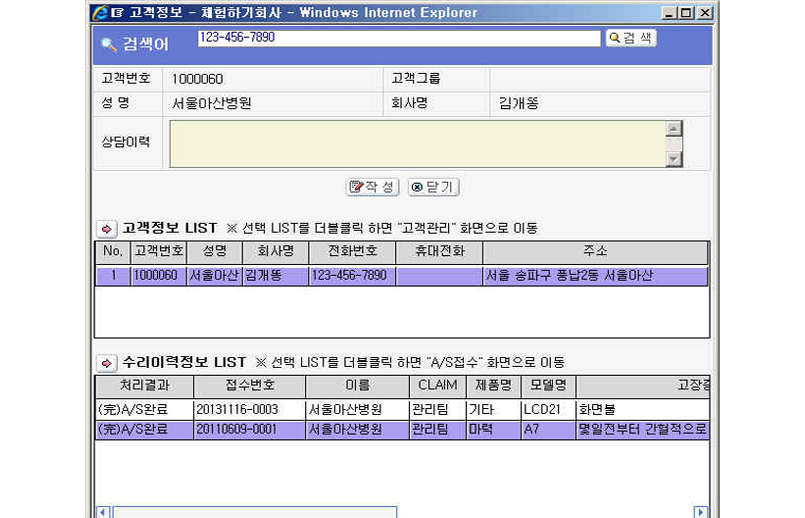Click the red arrow icon next to 수리이력정보 LIST
Image resolution: width=805 pixels, height=518 pixels.
(x=106, y=362)
